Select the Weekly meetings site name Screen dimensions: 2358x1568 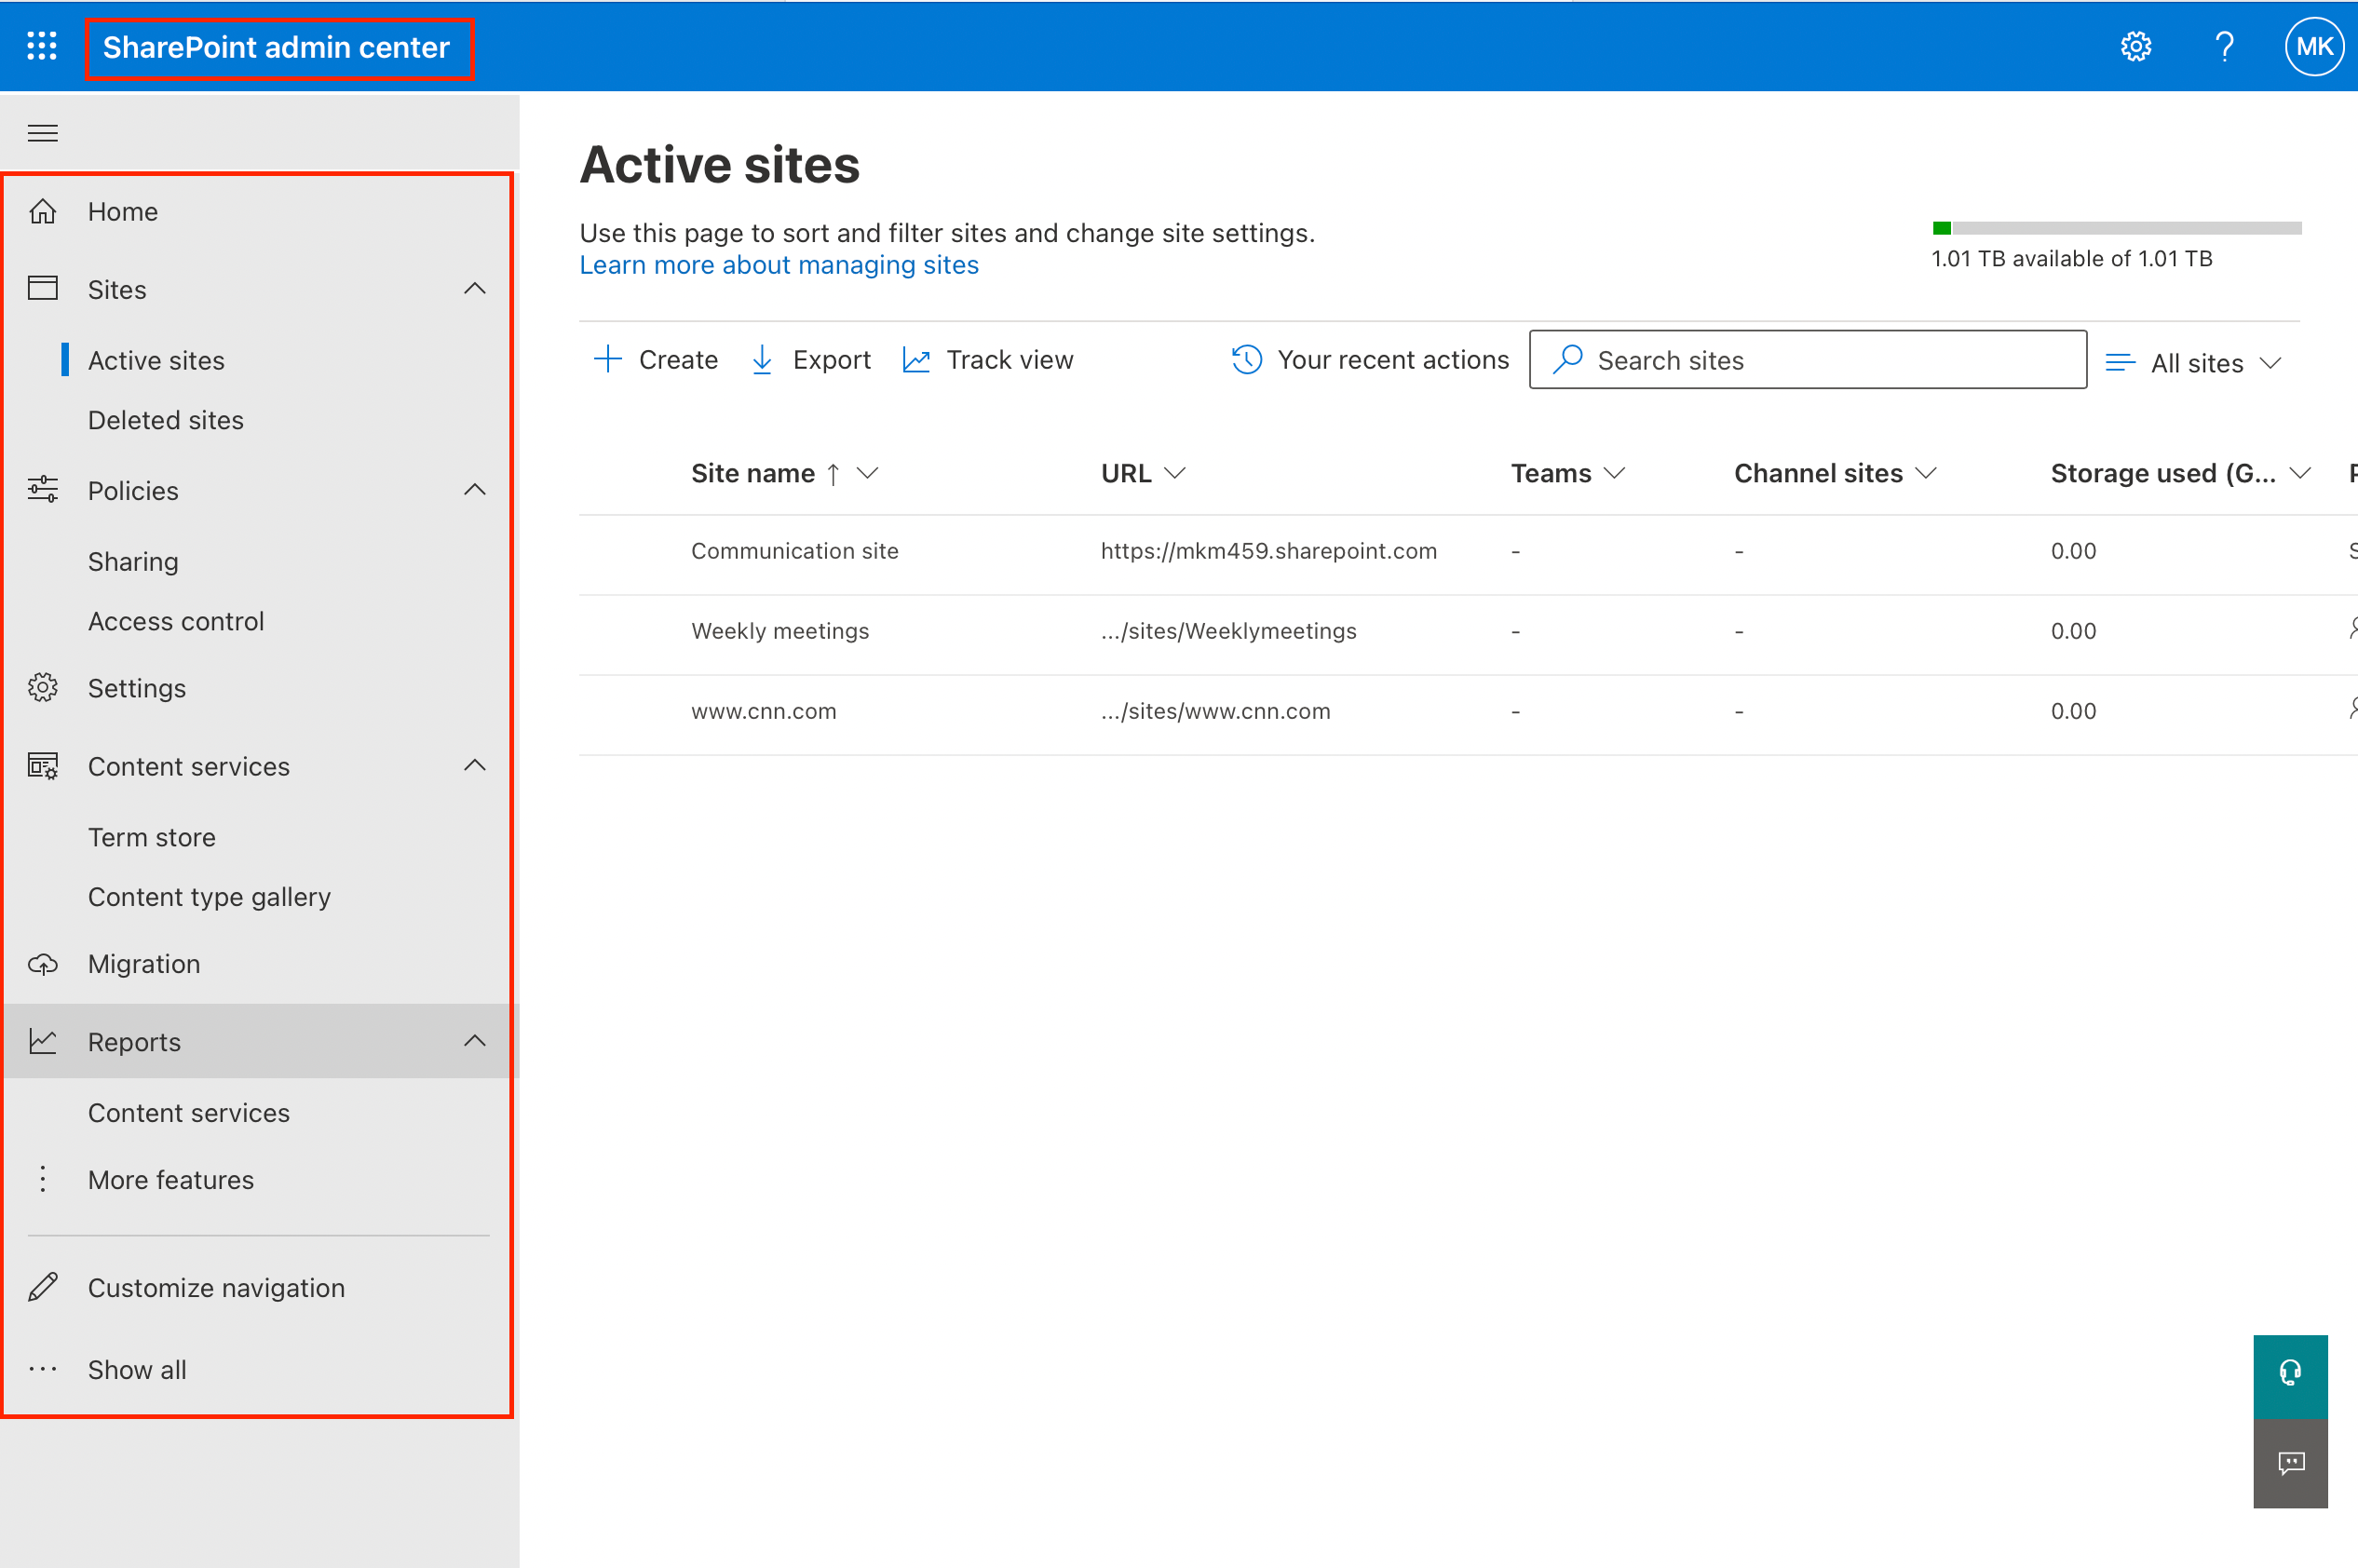coord(780,631)
